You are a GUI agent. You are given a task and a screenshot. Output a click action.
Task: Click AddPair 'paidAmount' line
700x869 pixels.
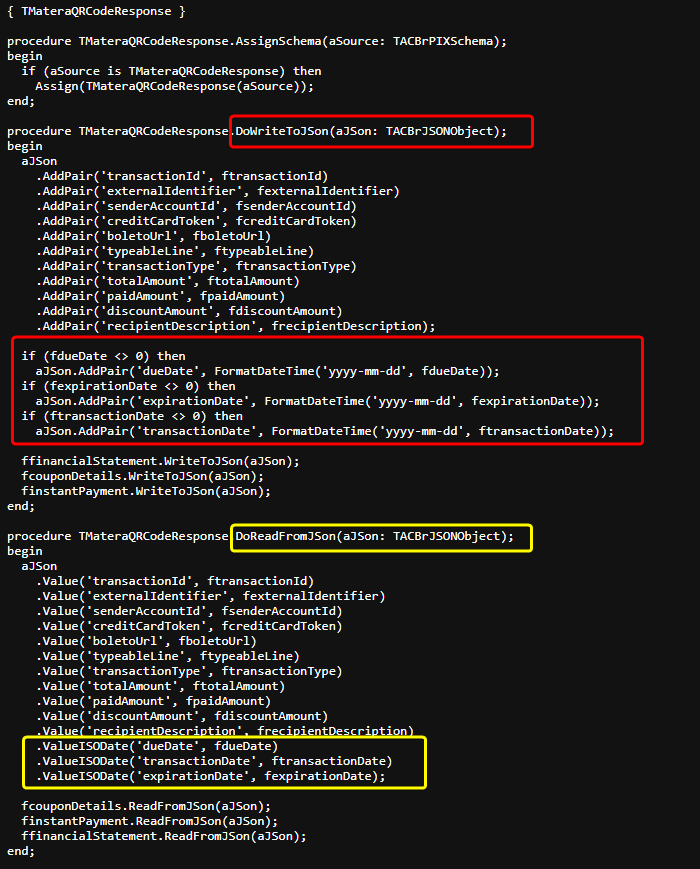(161, 296)
